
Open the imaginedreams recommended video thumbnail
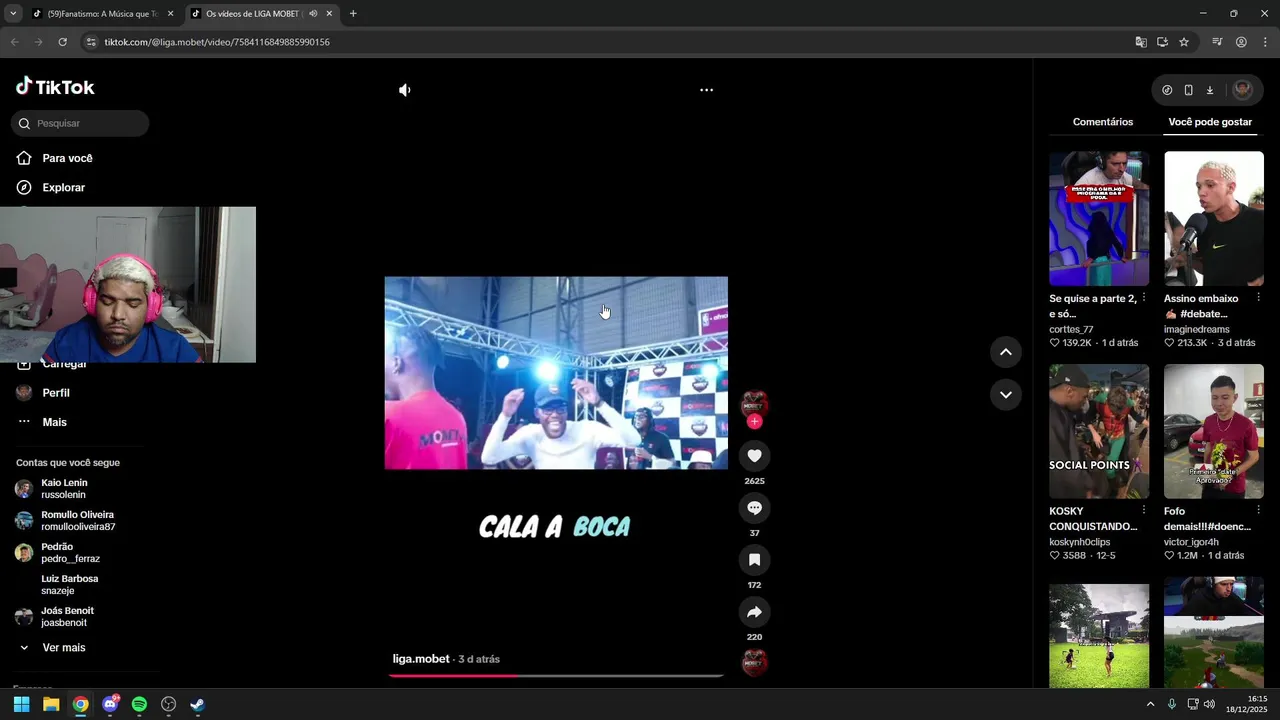click(x=1214, y=219)
